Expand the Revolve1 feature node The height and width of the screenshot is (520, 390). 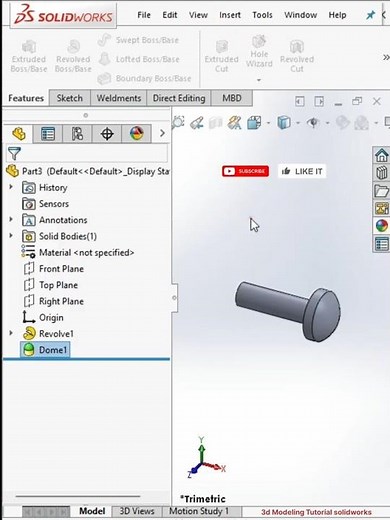(11, 333)
